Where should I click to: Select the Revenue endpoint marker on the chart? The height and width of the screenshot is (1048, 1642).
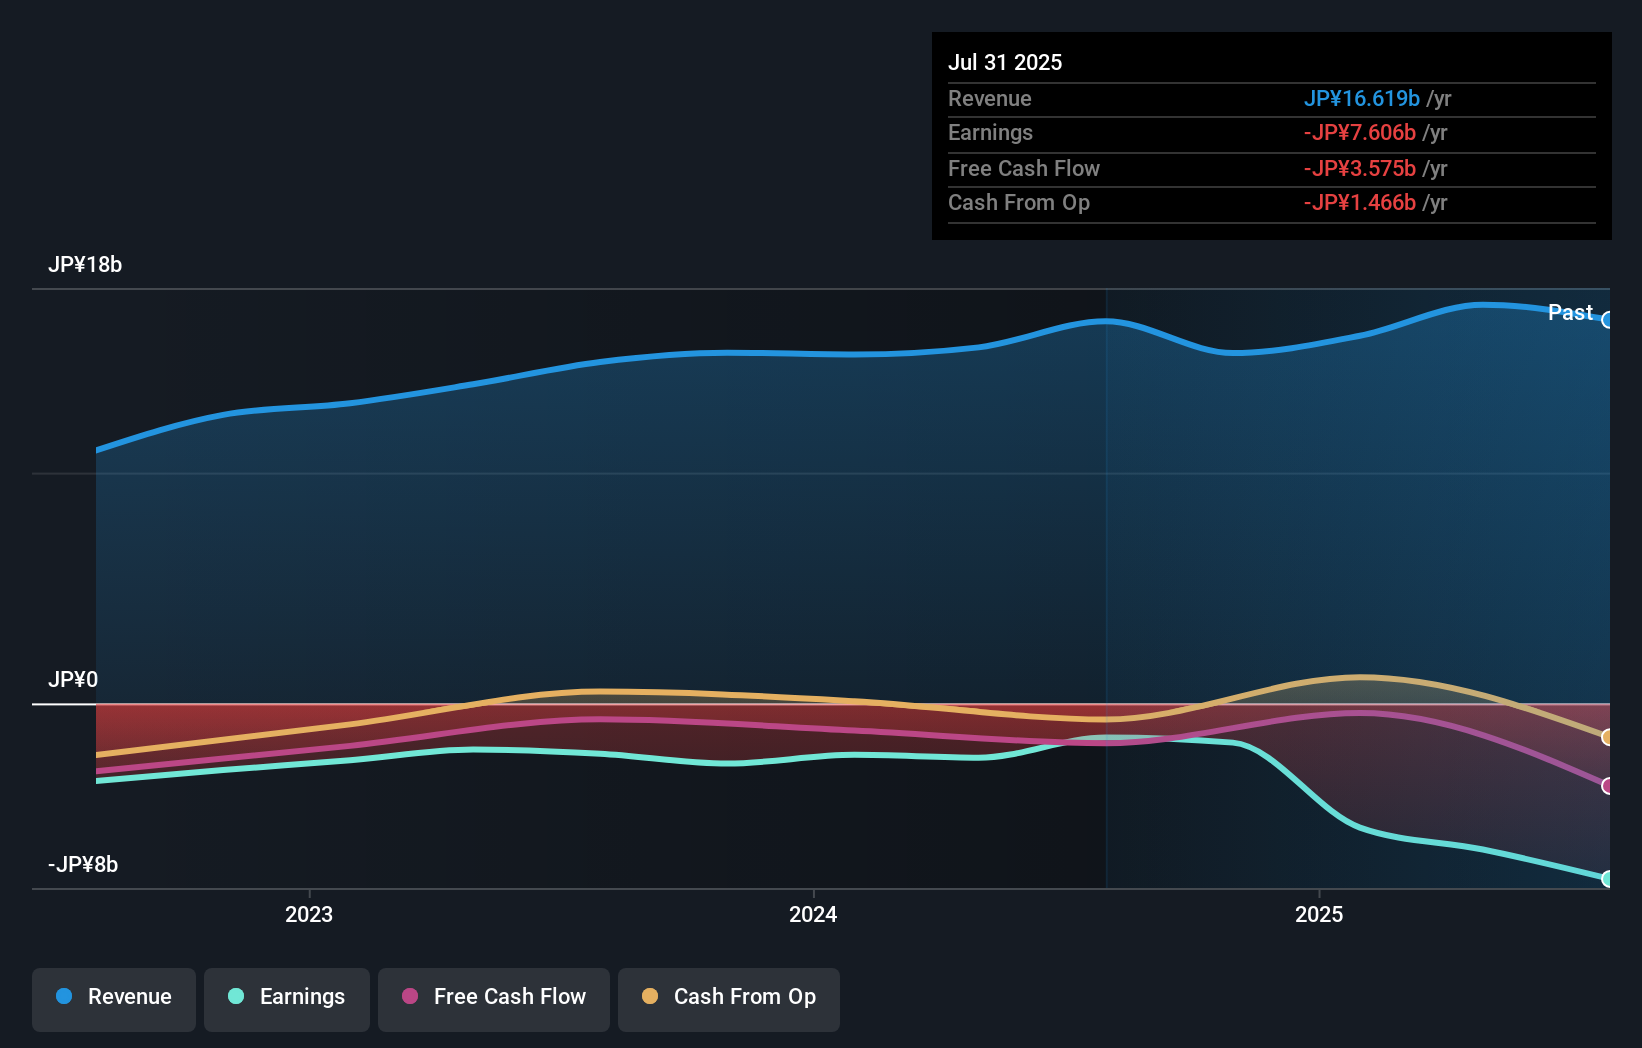(1608, 320)
